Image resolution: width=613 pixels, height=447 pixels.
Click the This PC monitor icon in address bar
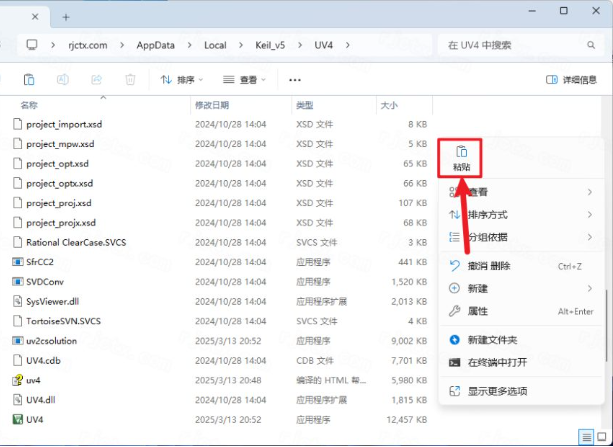click(32, 45)
